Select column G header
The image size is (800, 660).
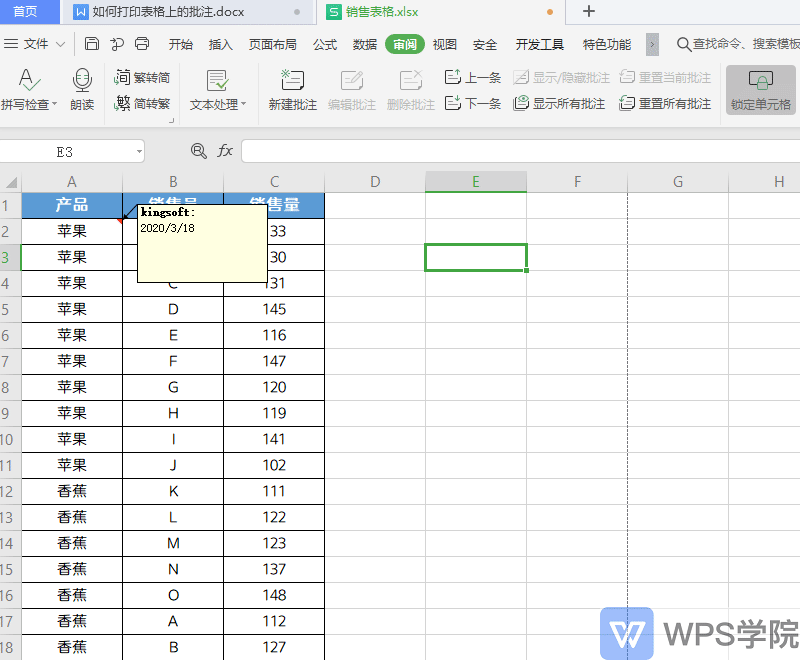click(678, 182)
